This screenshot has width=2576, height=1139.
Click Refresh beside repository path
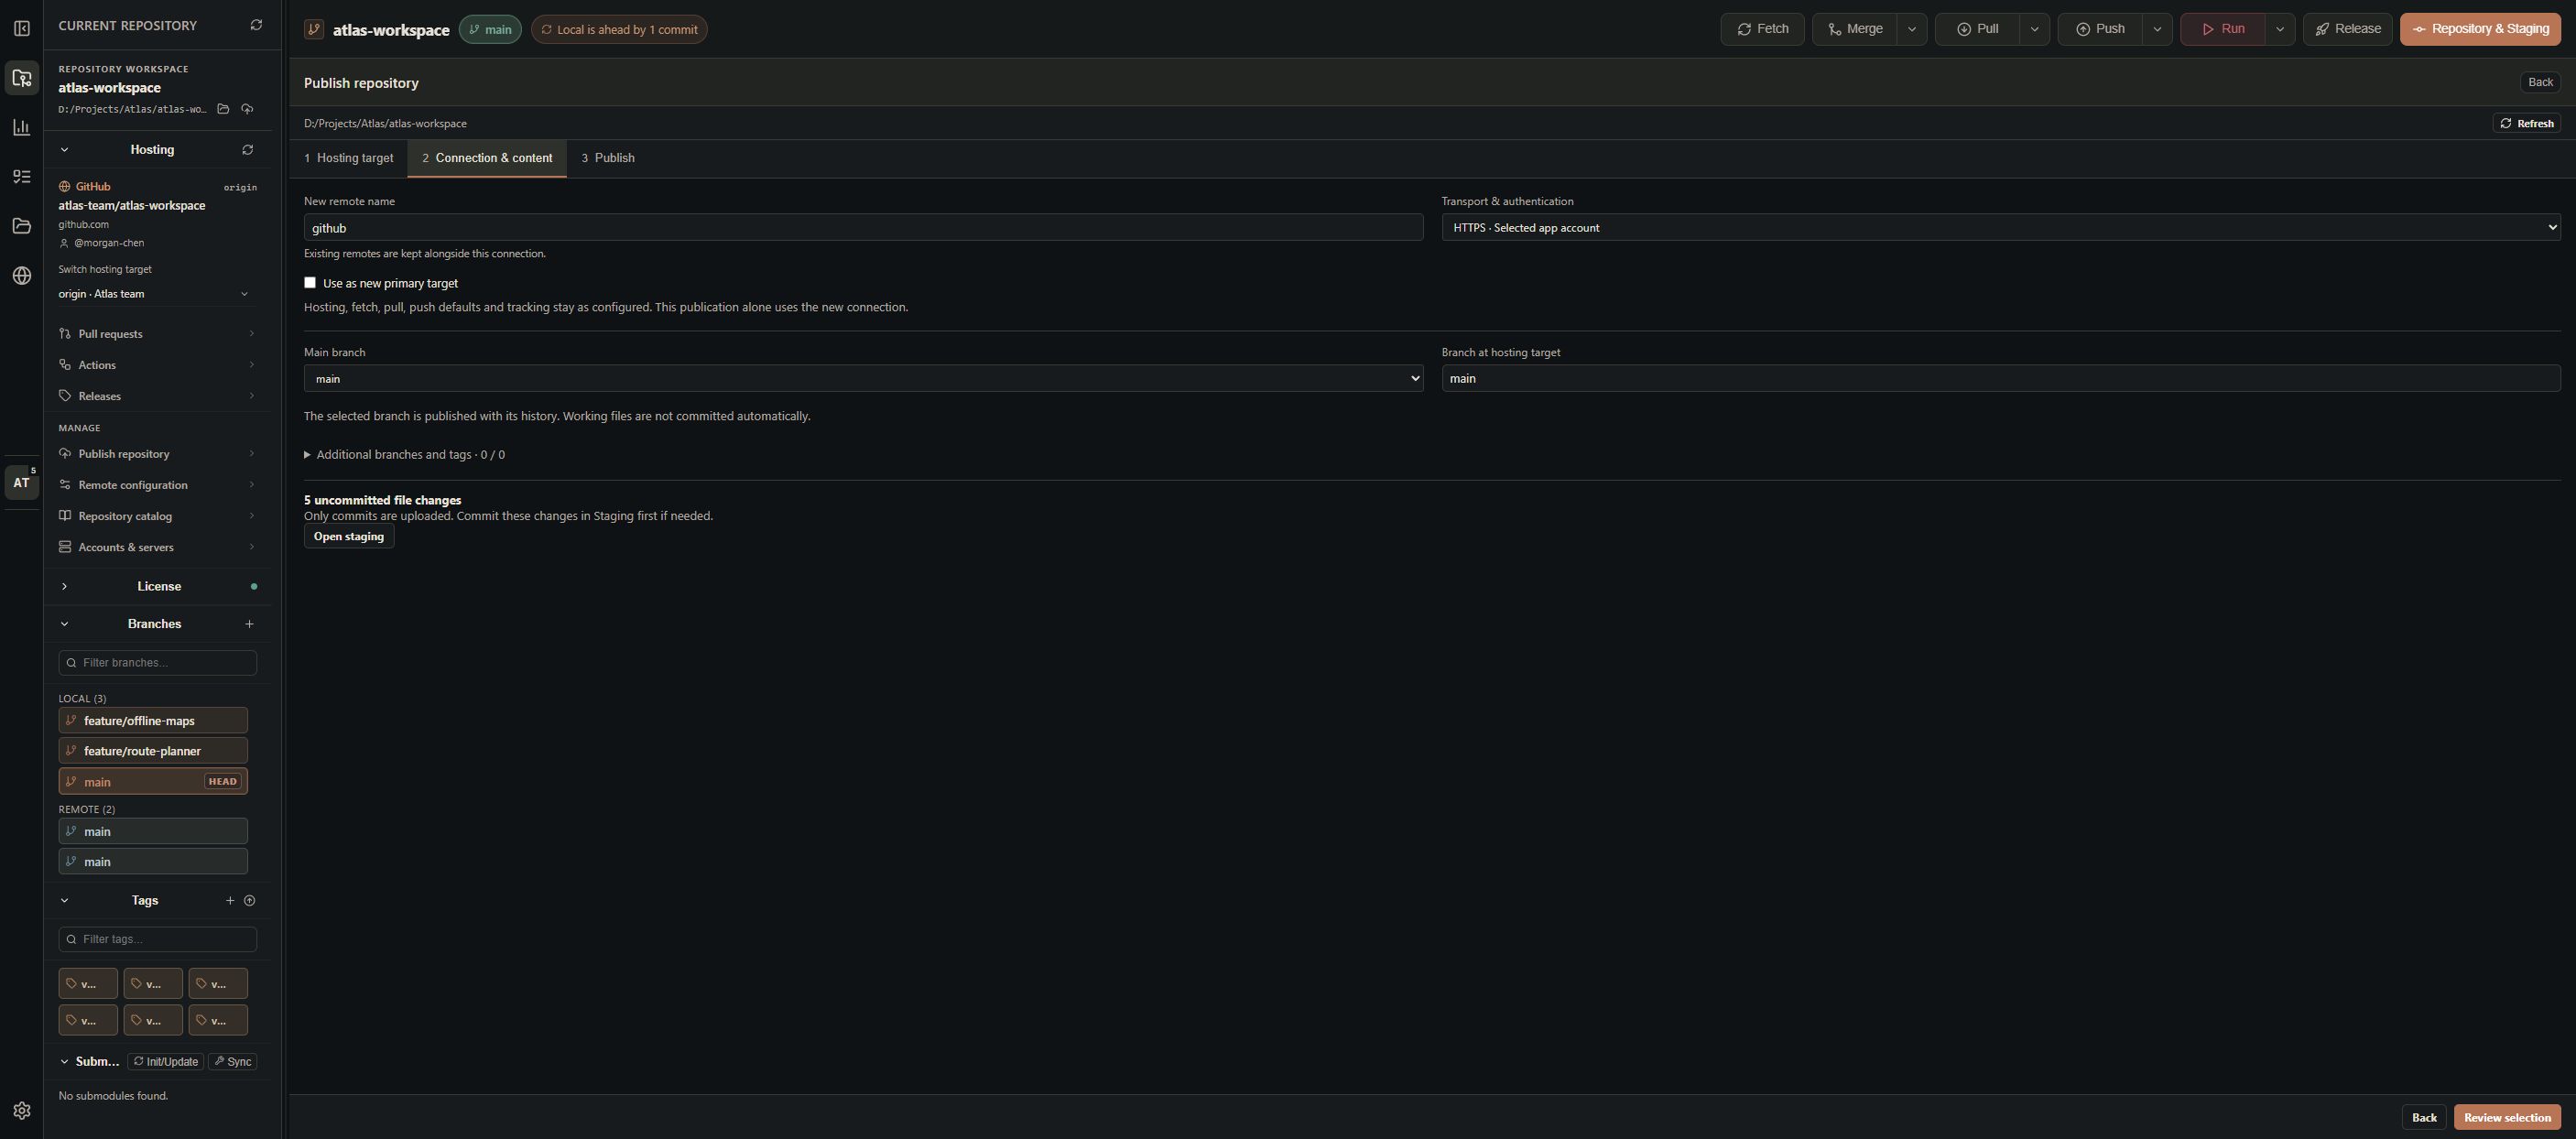pos(2526,123)
